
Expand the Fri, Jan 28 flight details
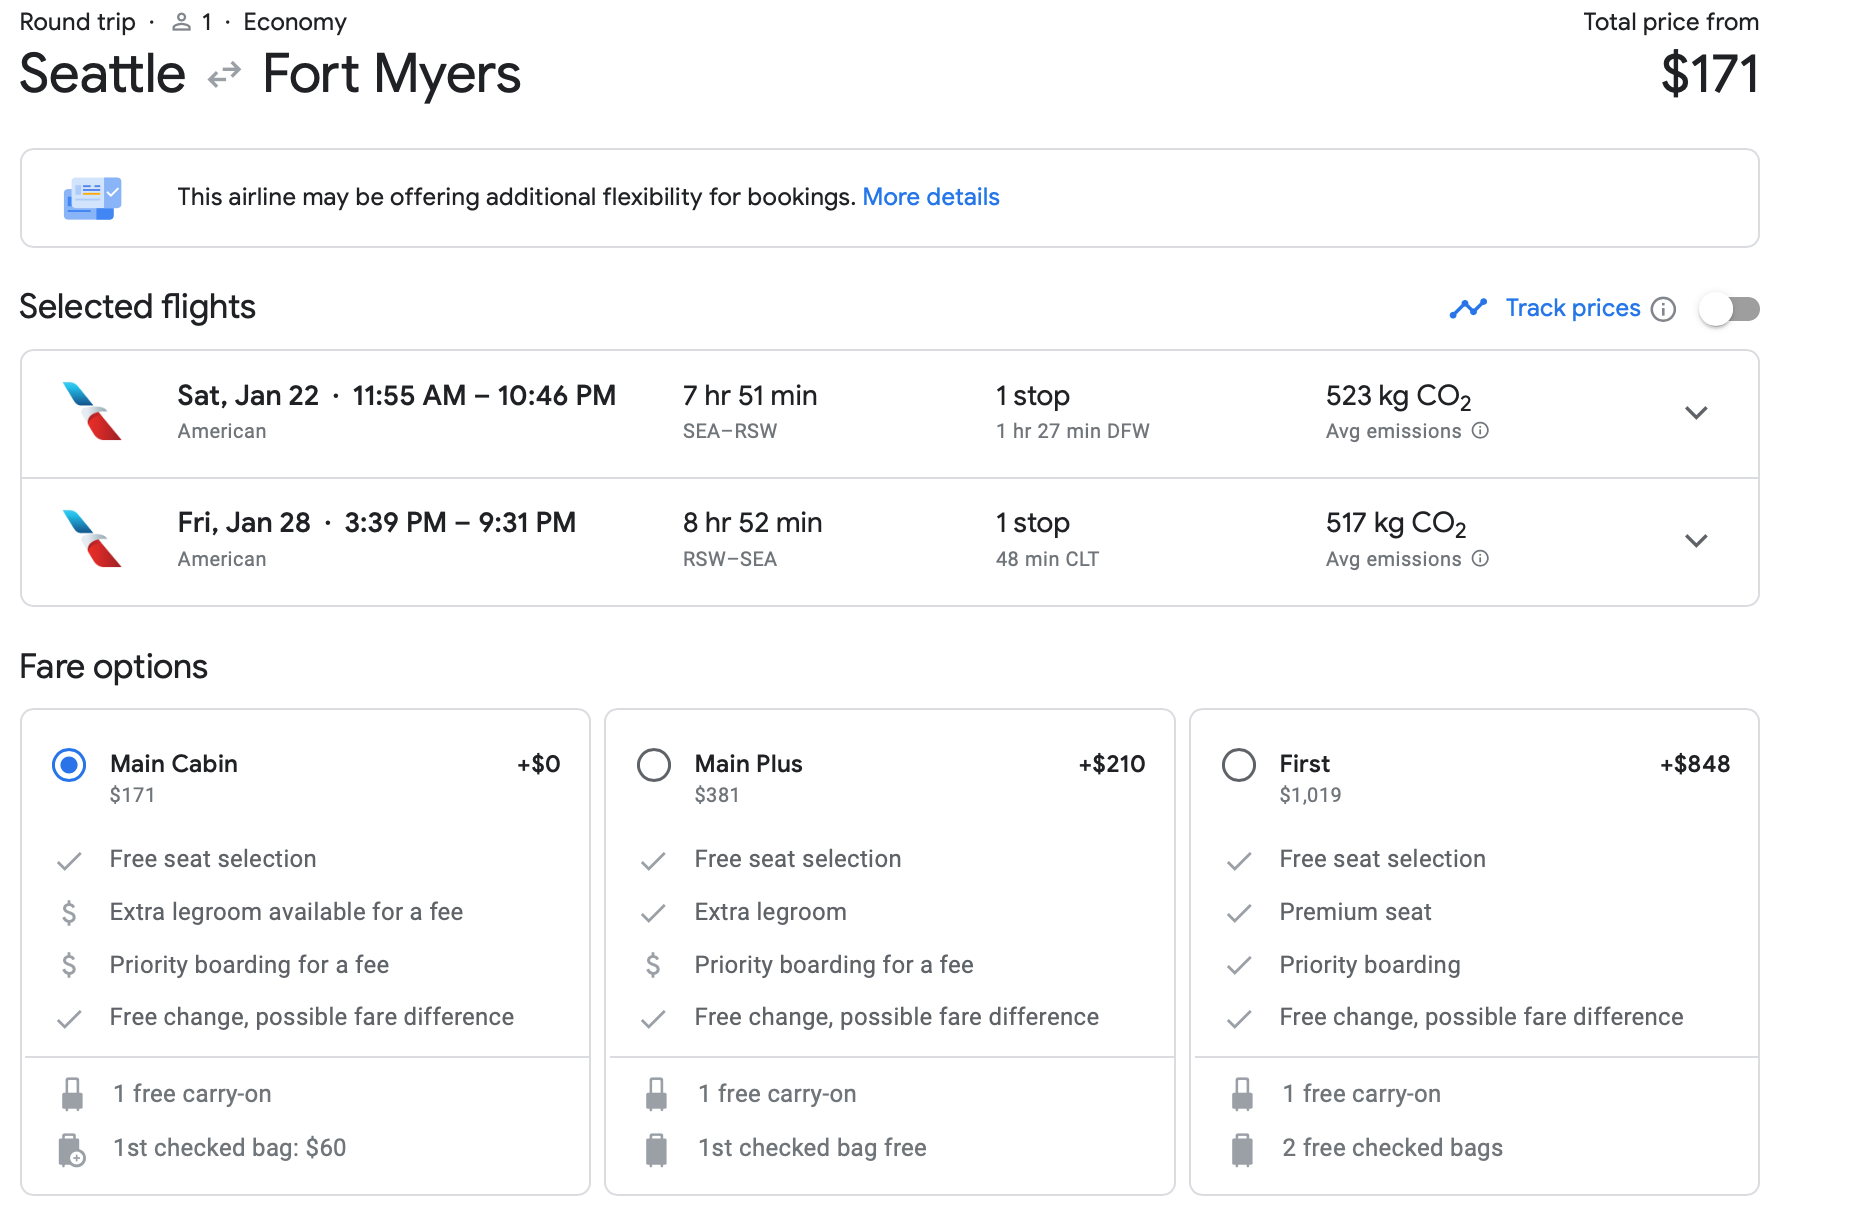(x=1696, y=541)
